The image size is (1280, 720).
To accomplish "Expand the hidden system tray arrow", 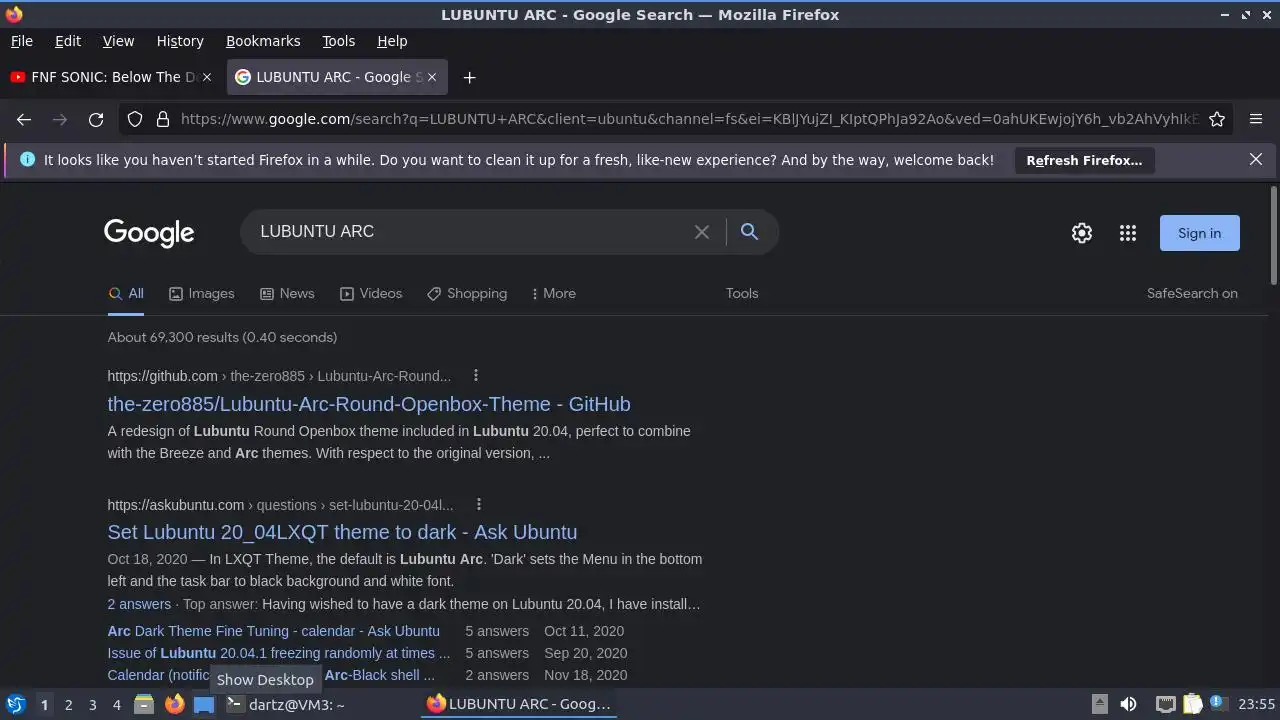I will point(1099,704).
